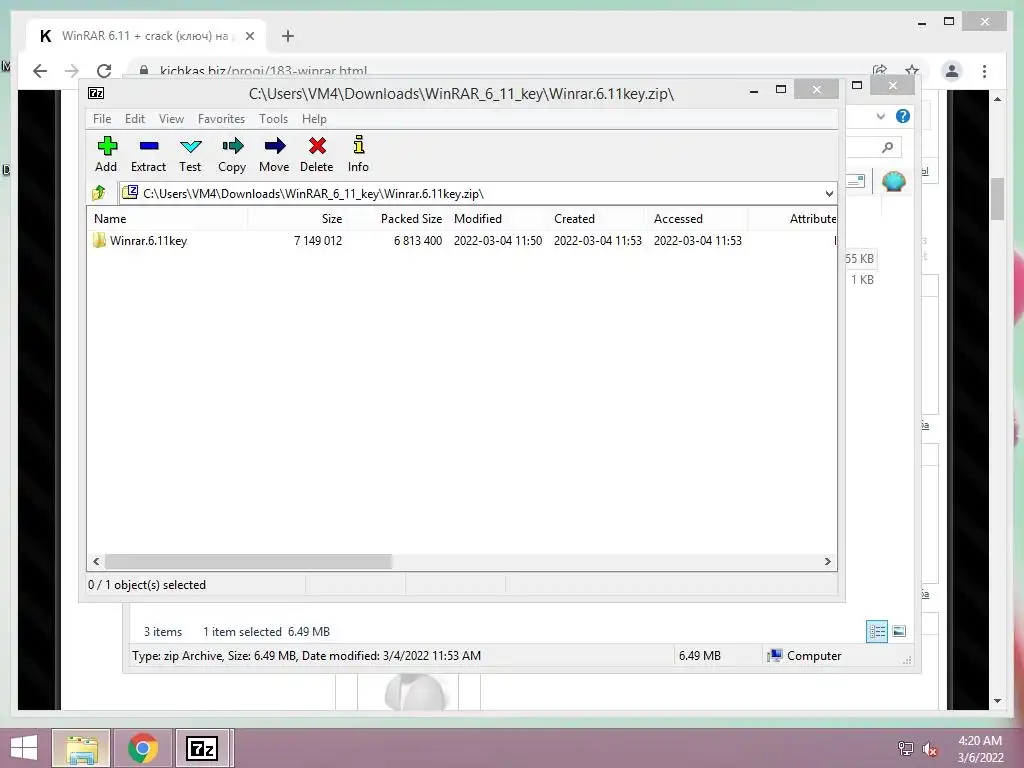Click the muted volume tray icon
The width and height of the screenshot is (1024, 768).
point(930,749)
